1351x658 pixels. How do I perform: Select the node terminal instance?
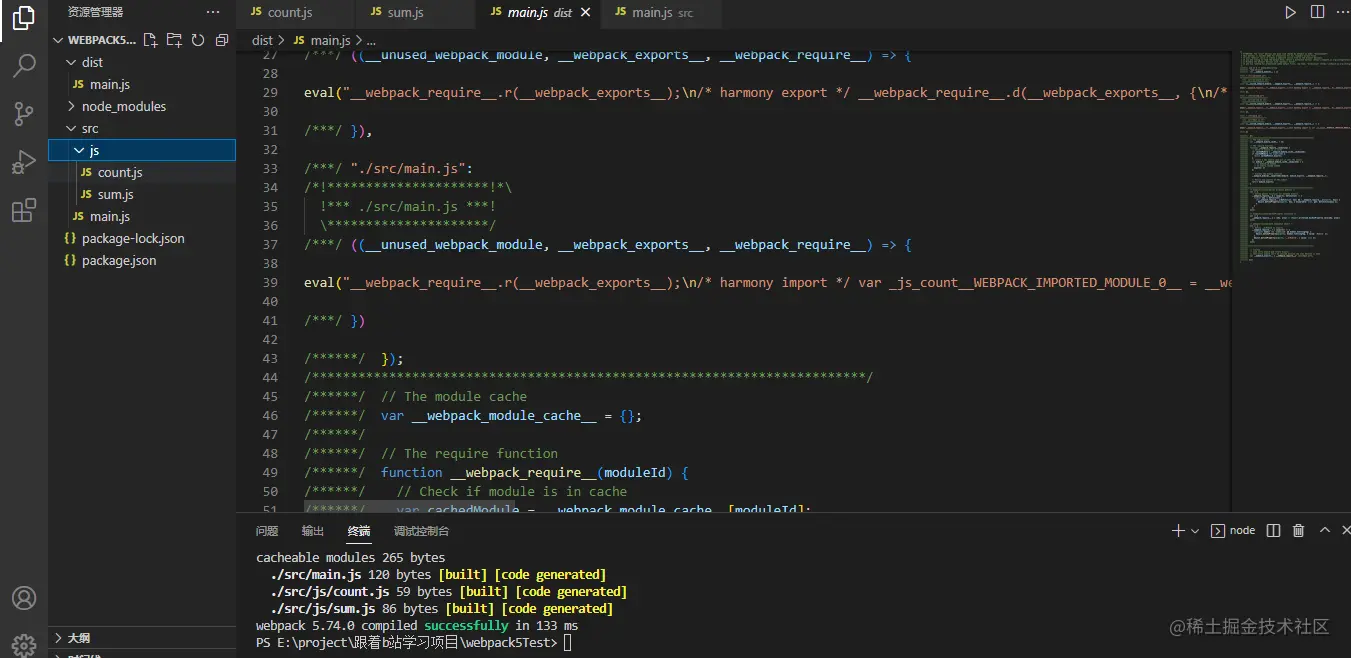click(1233, 531)
